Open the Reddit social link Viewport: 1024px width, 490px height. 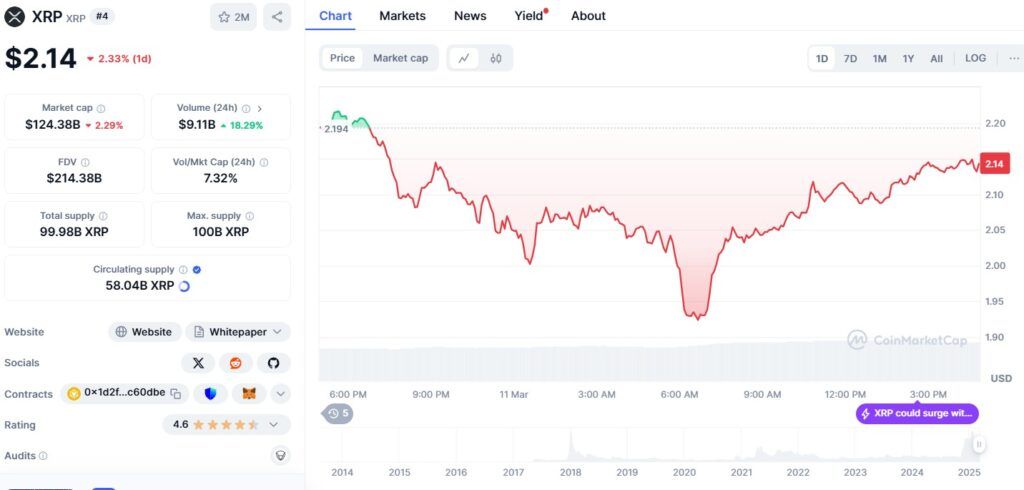pos(235,363)
